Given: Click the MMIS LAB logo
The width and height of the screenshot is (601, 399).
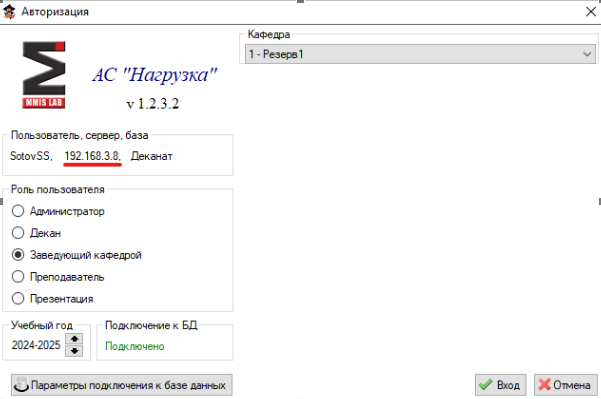Looking at the screenshot, I should [44, 75].
